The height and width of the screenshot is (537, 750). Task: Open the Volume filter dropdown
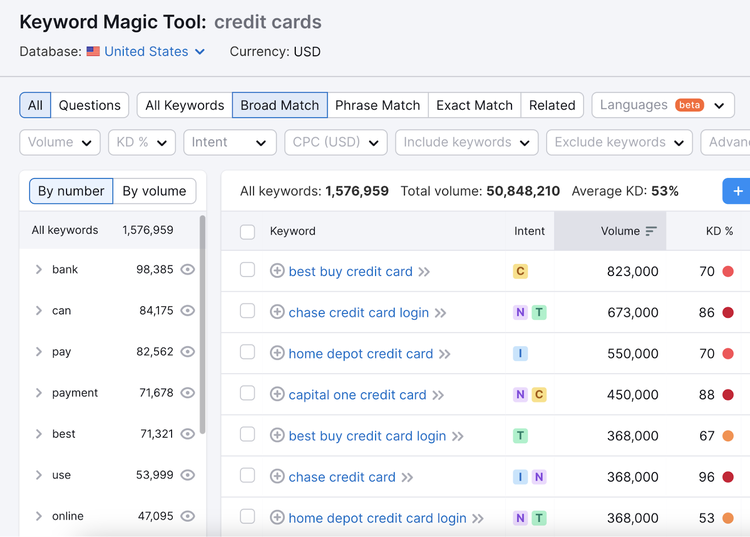tap(60, 142)
